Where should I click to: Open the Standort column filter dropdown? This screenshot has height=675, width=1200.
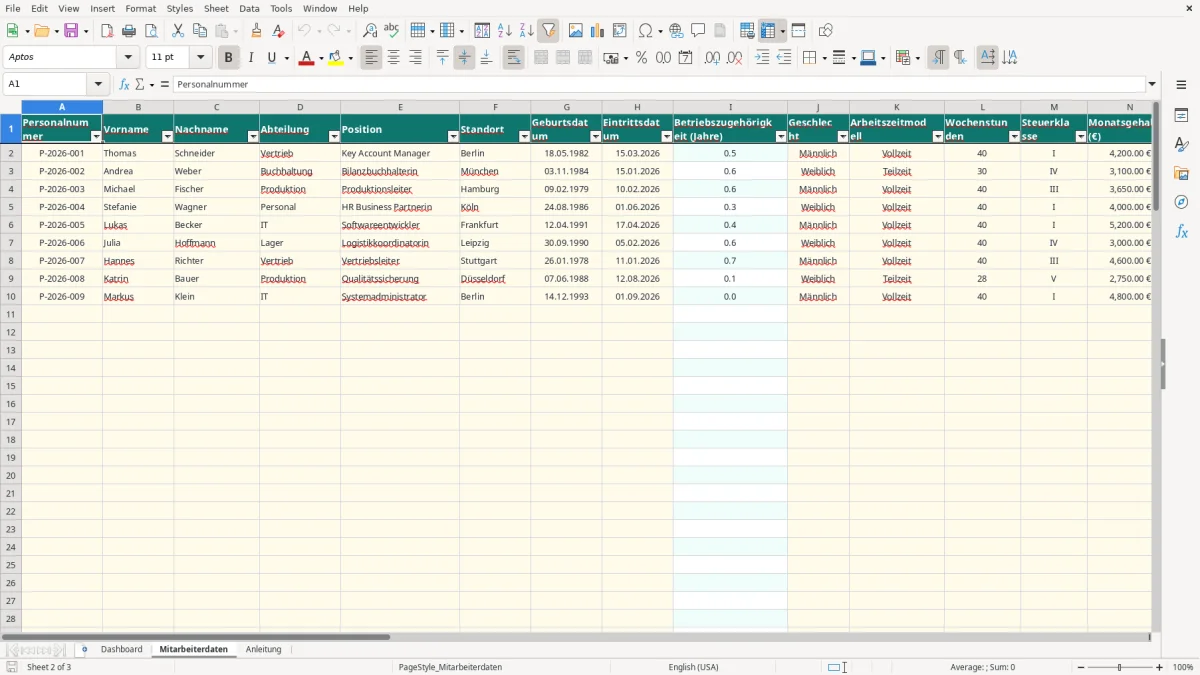click(x=524, y=137)
